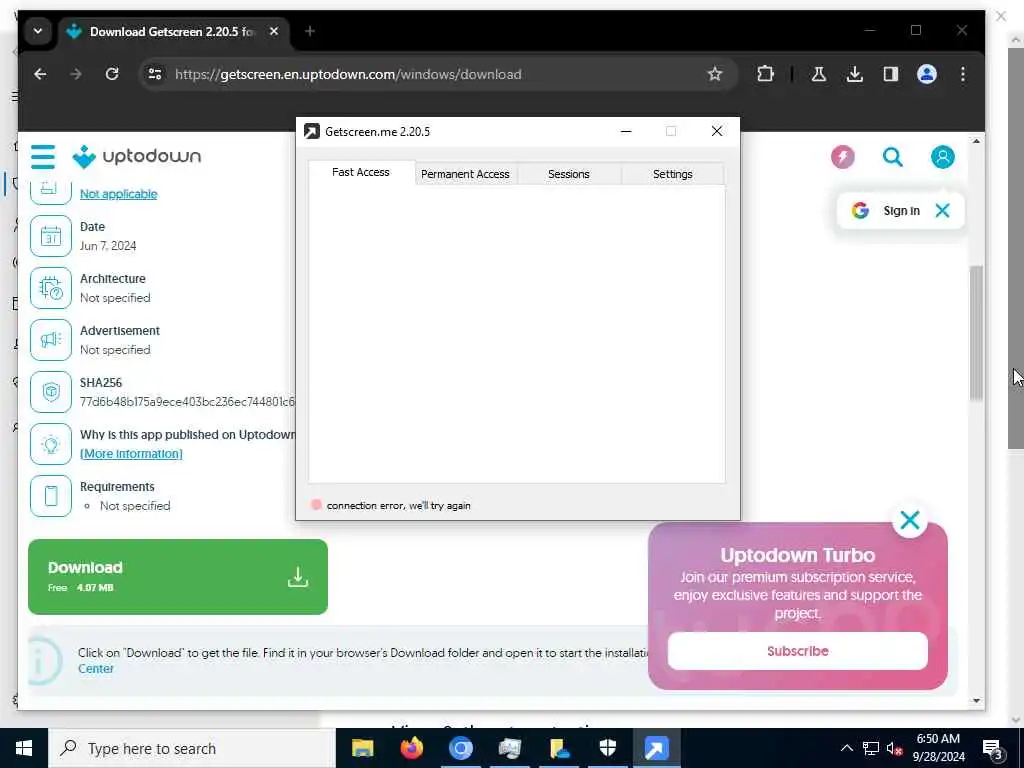Open the tab search dropdown
This screenshot has height=768, width=1024.
(x=38, y=31)
